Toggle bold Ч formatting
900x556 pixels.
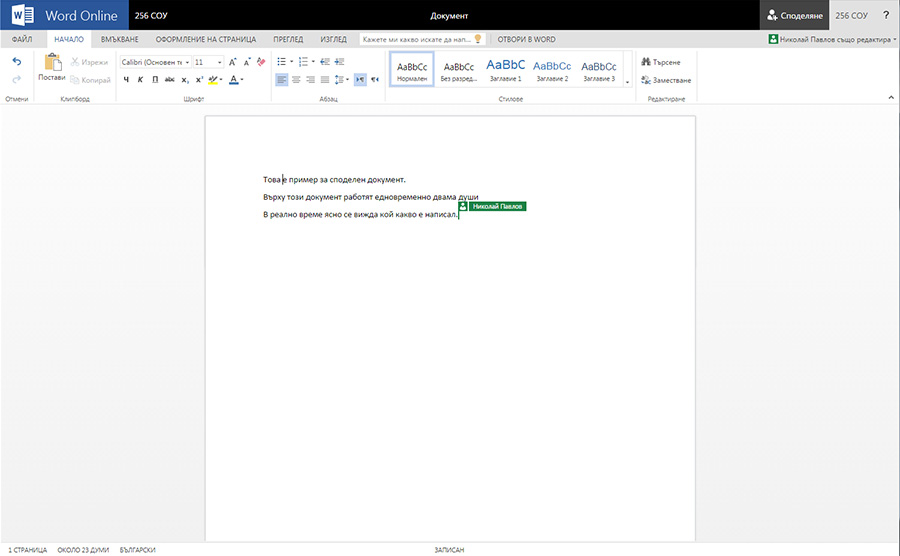coord(126,80)
